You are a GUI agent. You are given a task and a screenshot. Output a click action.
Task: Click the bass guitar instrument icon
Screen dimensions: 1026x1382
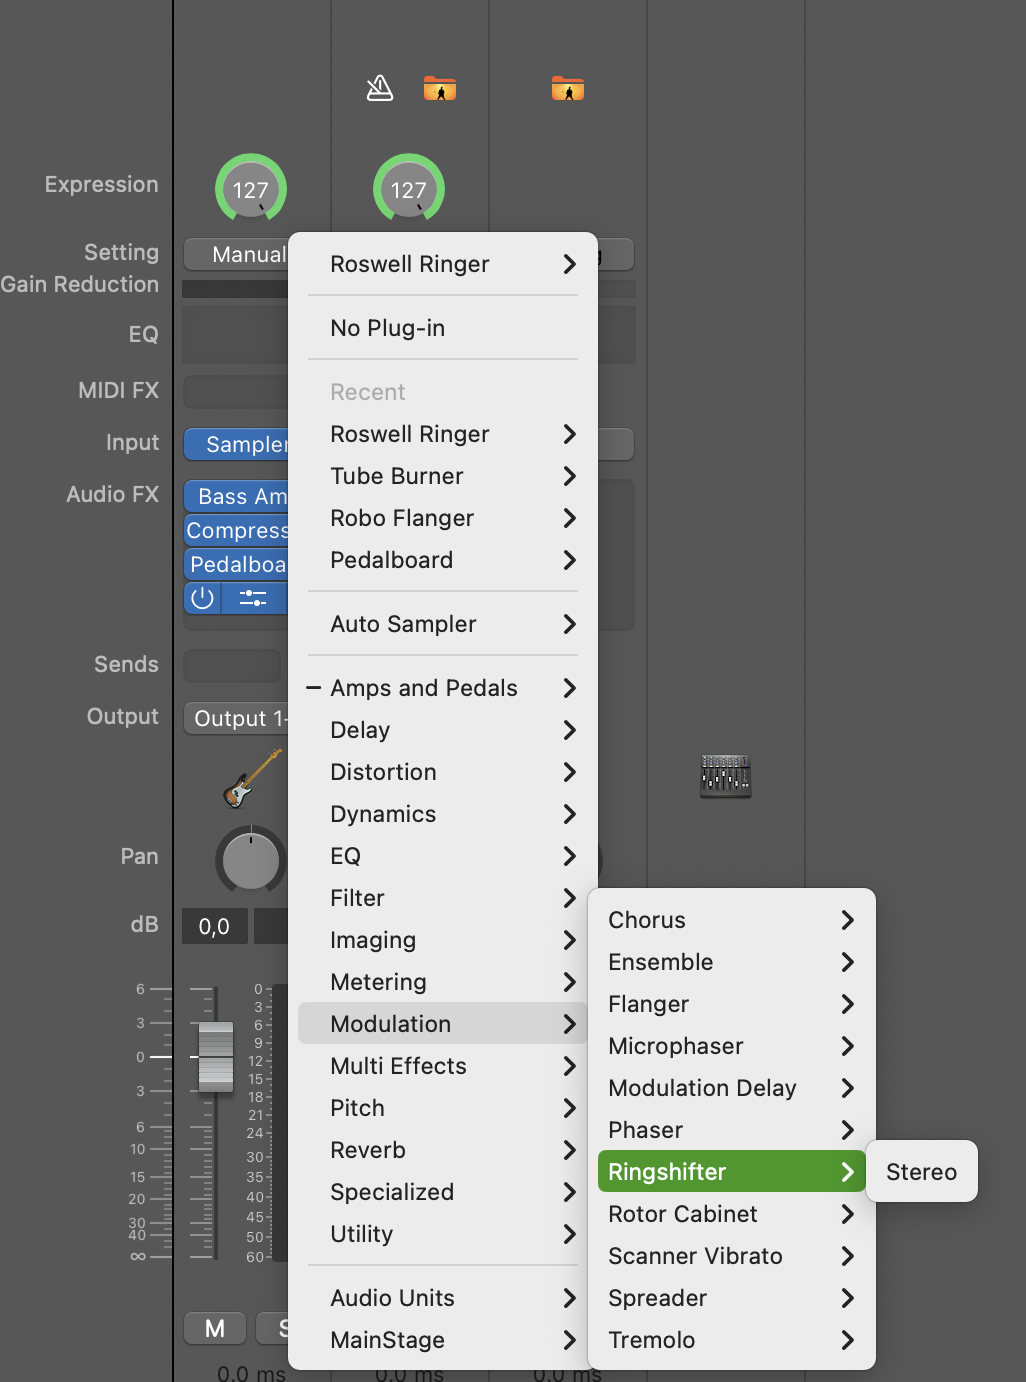click(252, 778)
